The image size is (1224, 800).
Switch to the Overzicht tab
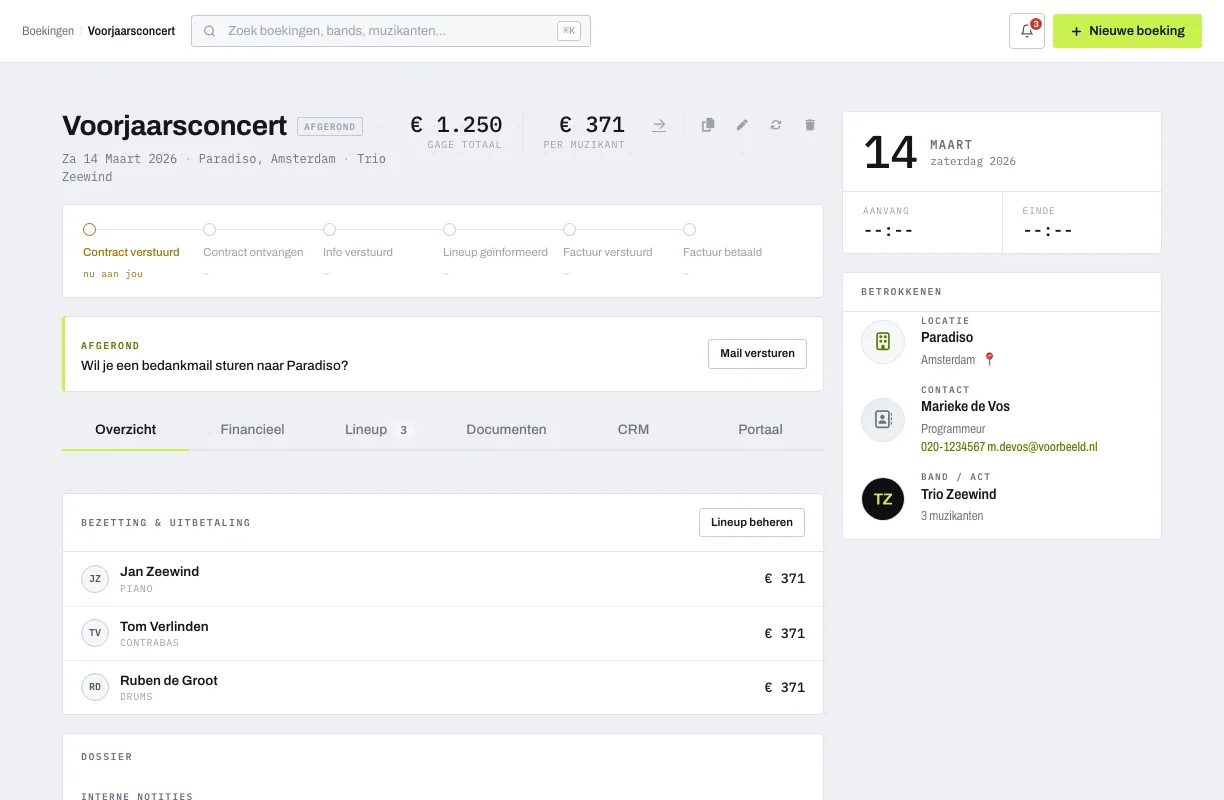pyautogui.click(x=126, y=430)
